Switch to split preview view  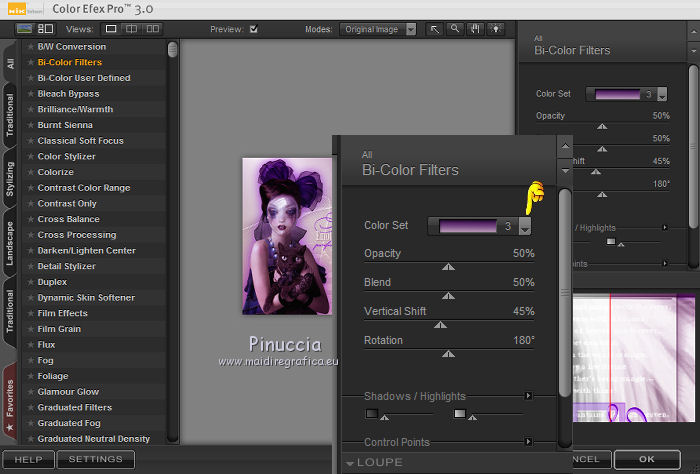pyautogui.click(x=133, y=29)
